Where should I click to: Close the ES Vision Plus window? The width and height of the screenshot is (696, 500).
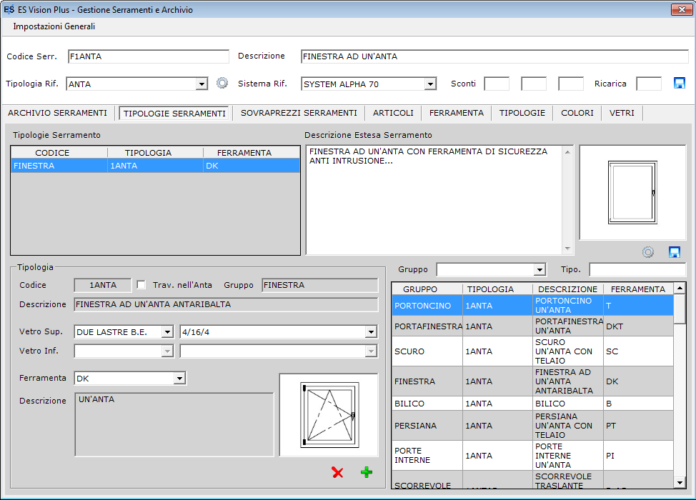click(x=681, y=9)
